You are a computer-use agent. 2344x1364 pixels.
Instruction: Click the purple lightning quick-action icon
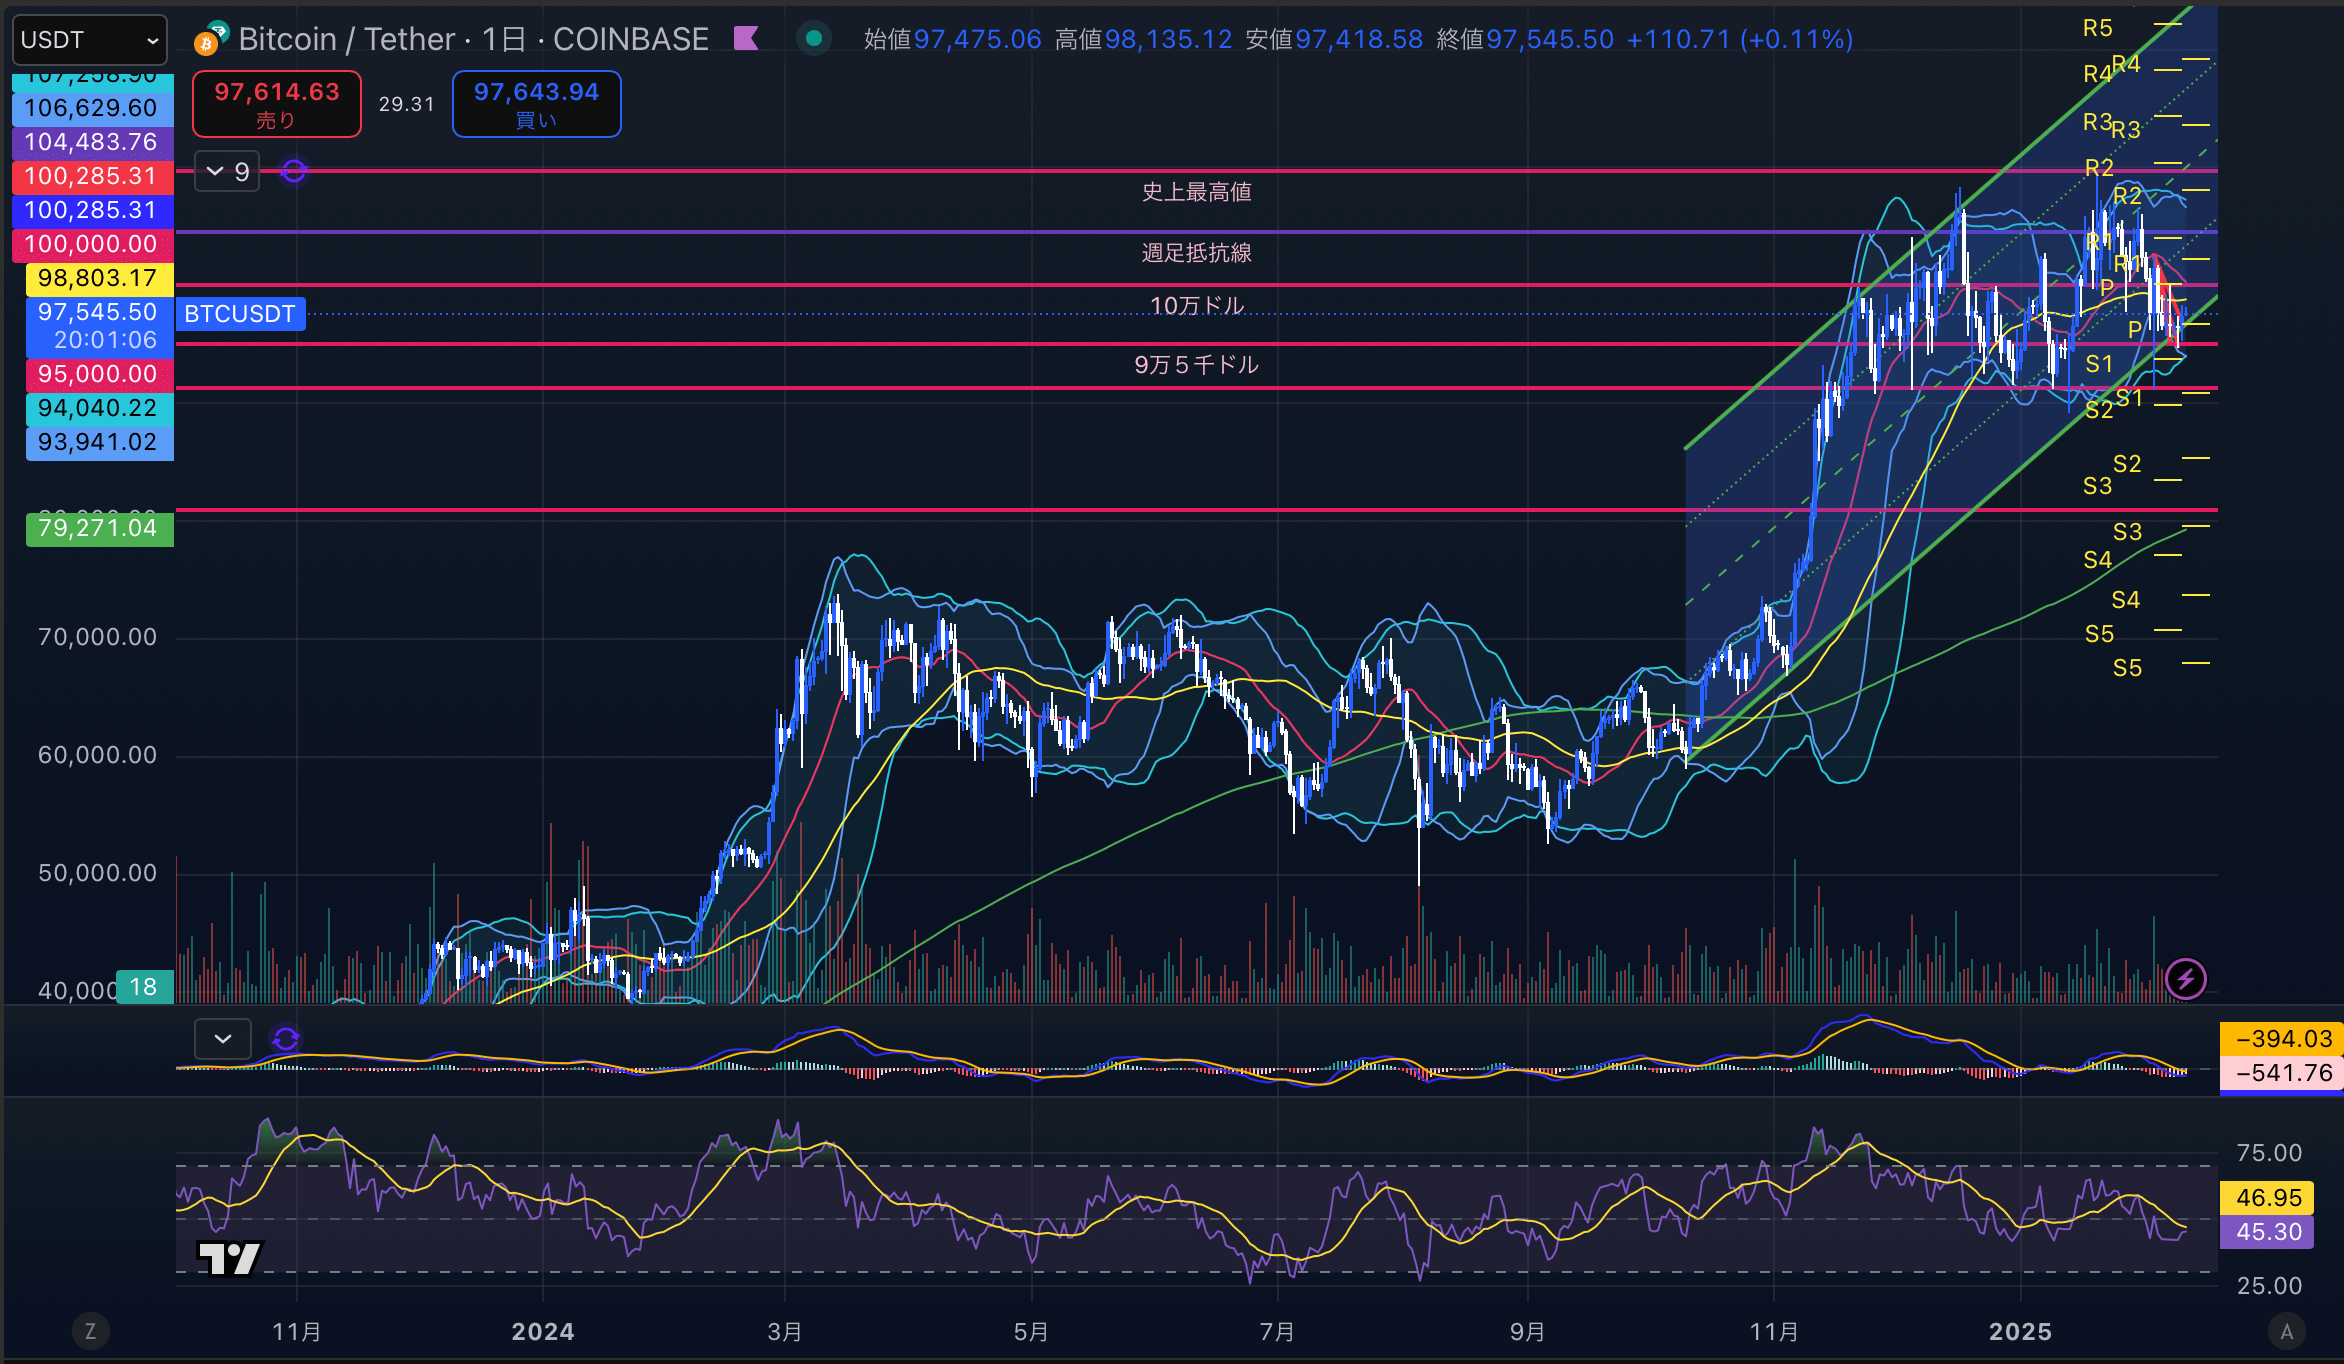tap(2186, 979)
